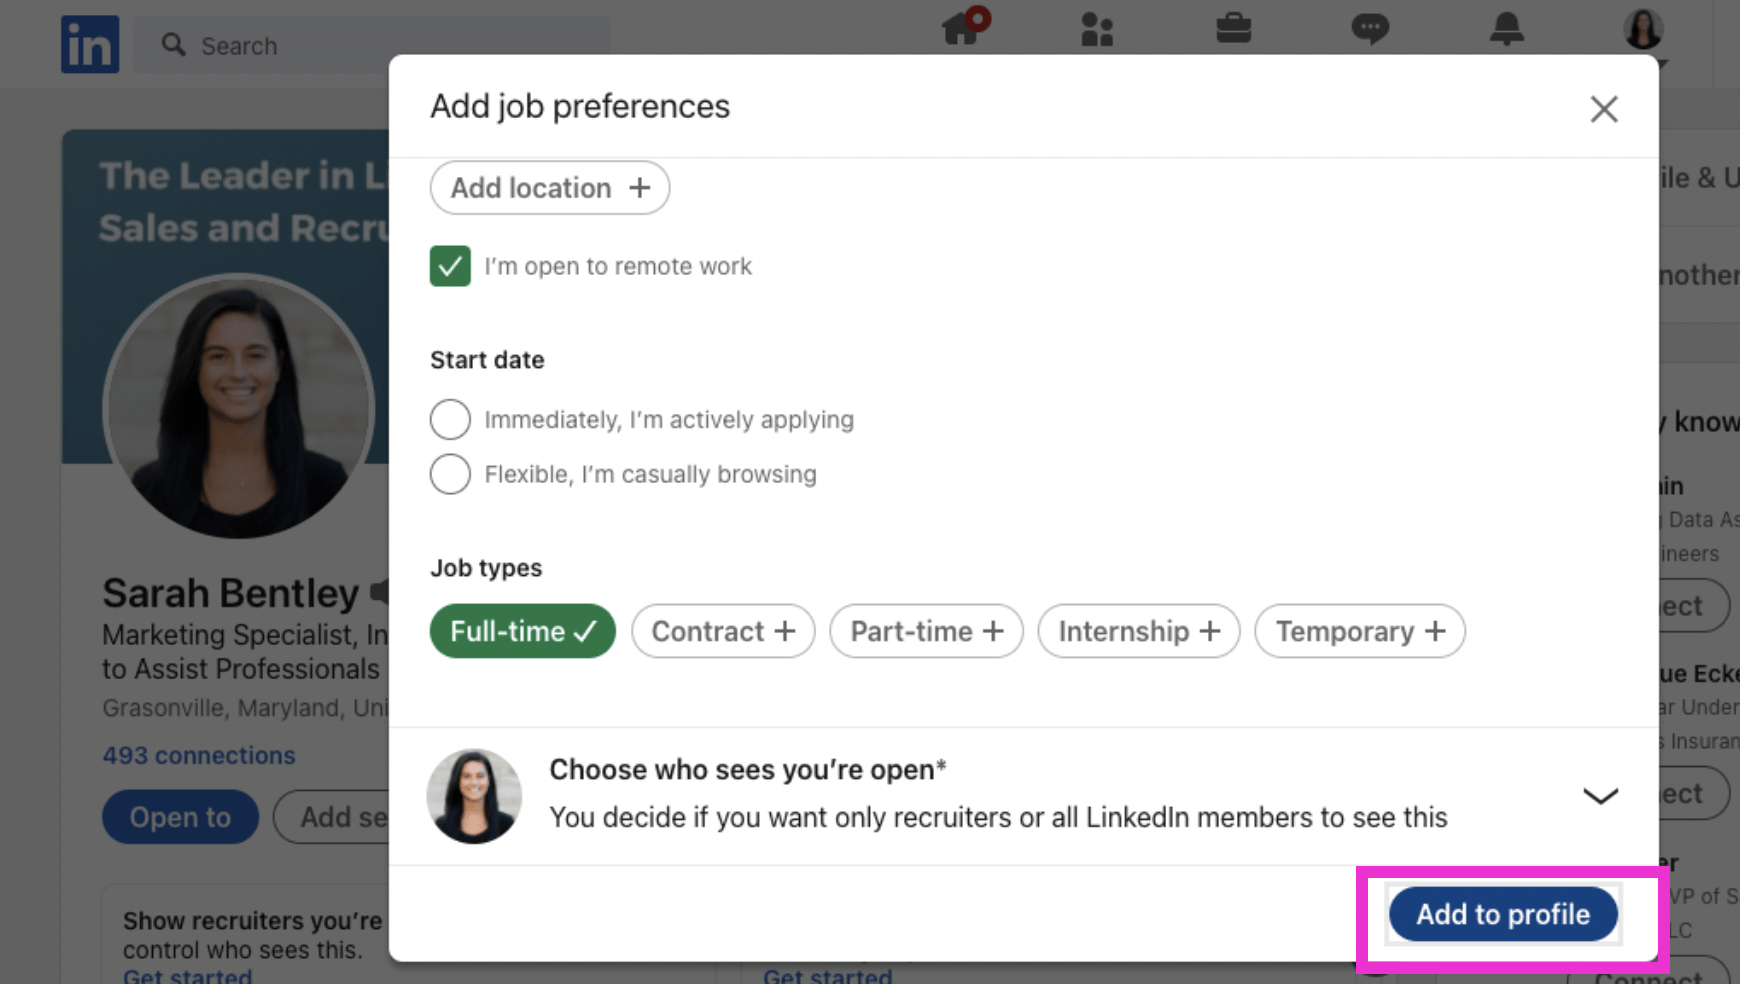The height and width of the screenshot is (984, 1740).
Task: Uncheck I'm open to remote work
Action: pos(450,266)
